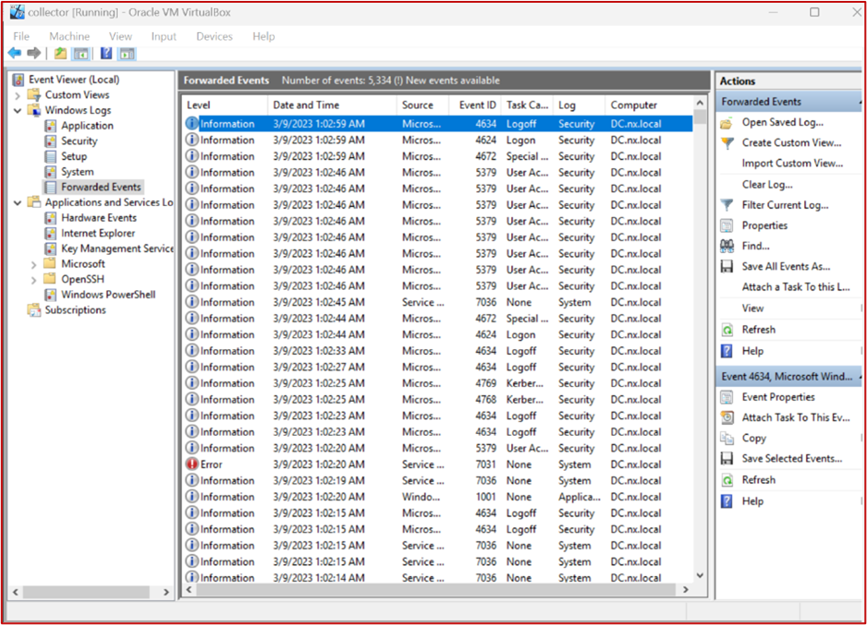Expand the OpenSSH folder node

tap(34, 280)
